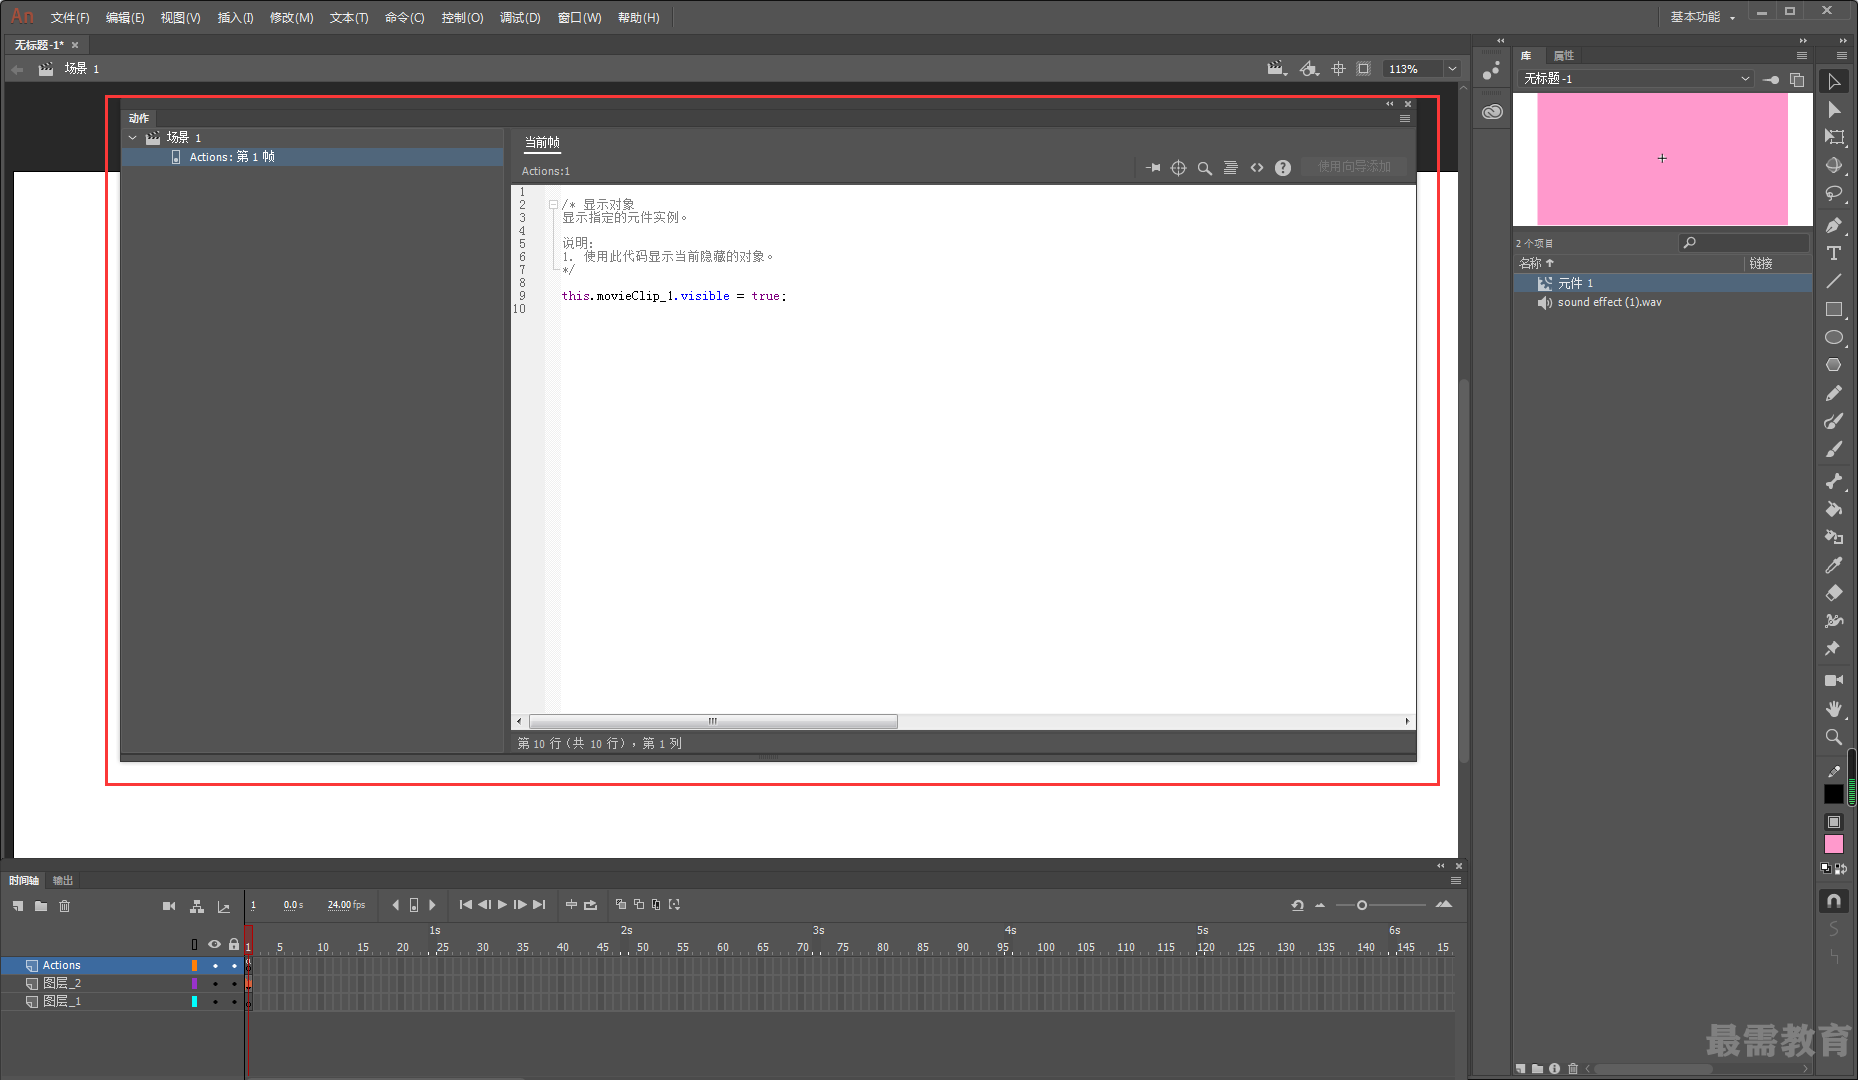Select the Subselection tool
The image size is (1858, 1080).
click(x=1834, y=110)
